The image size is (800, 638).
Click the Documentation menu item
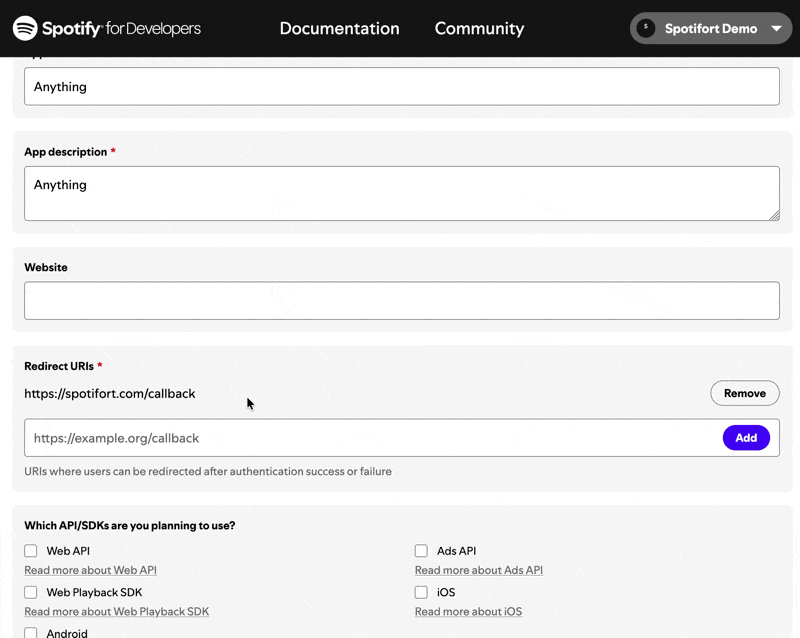(339, 28)
